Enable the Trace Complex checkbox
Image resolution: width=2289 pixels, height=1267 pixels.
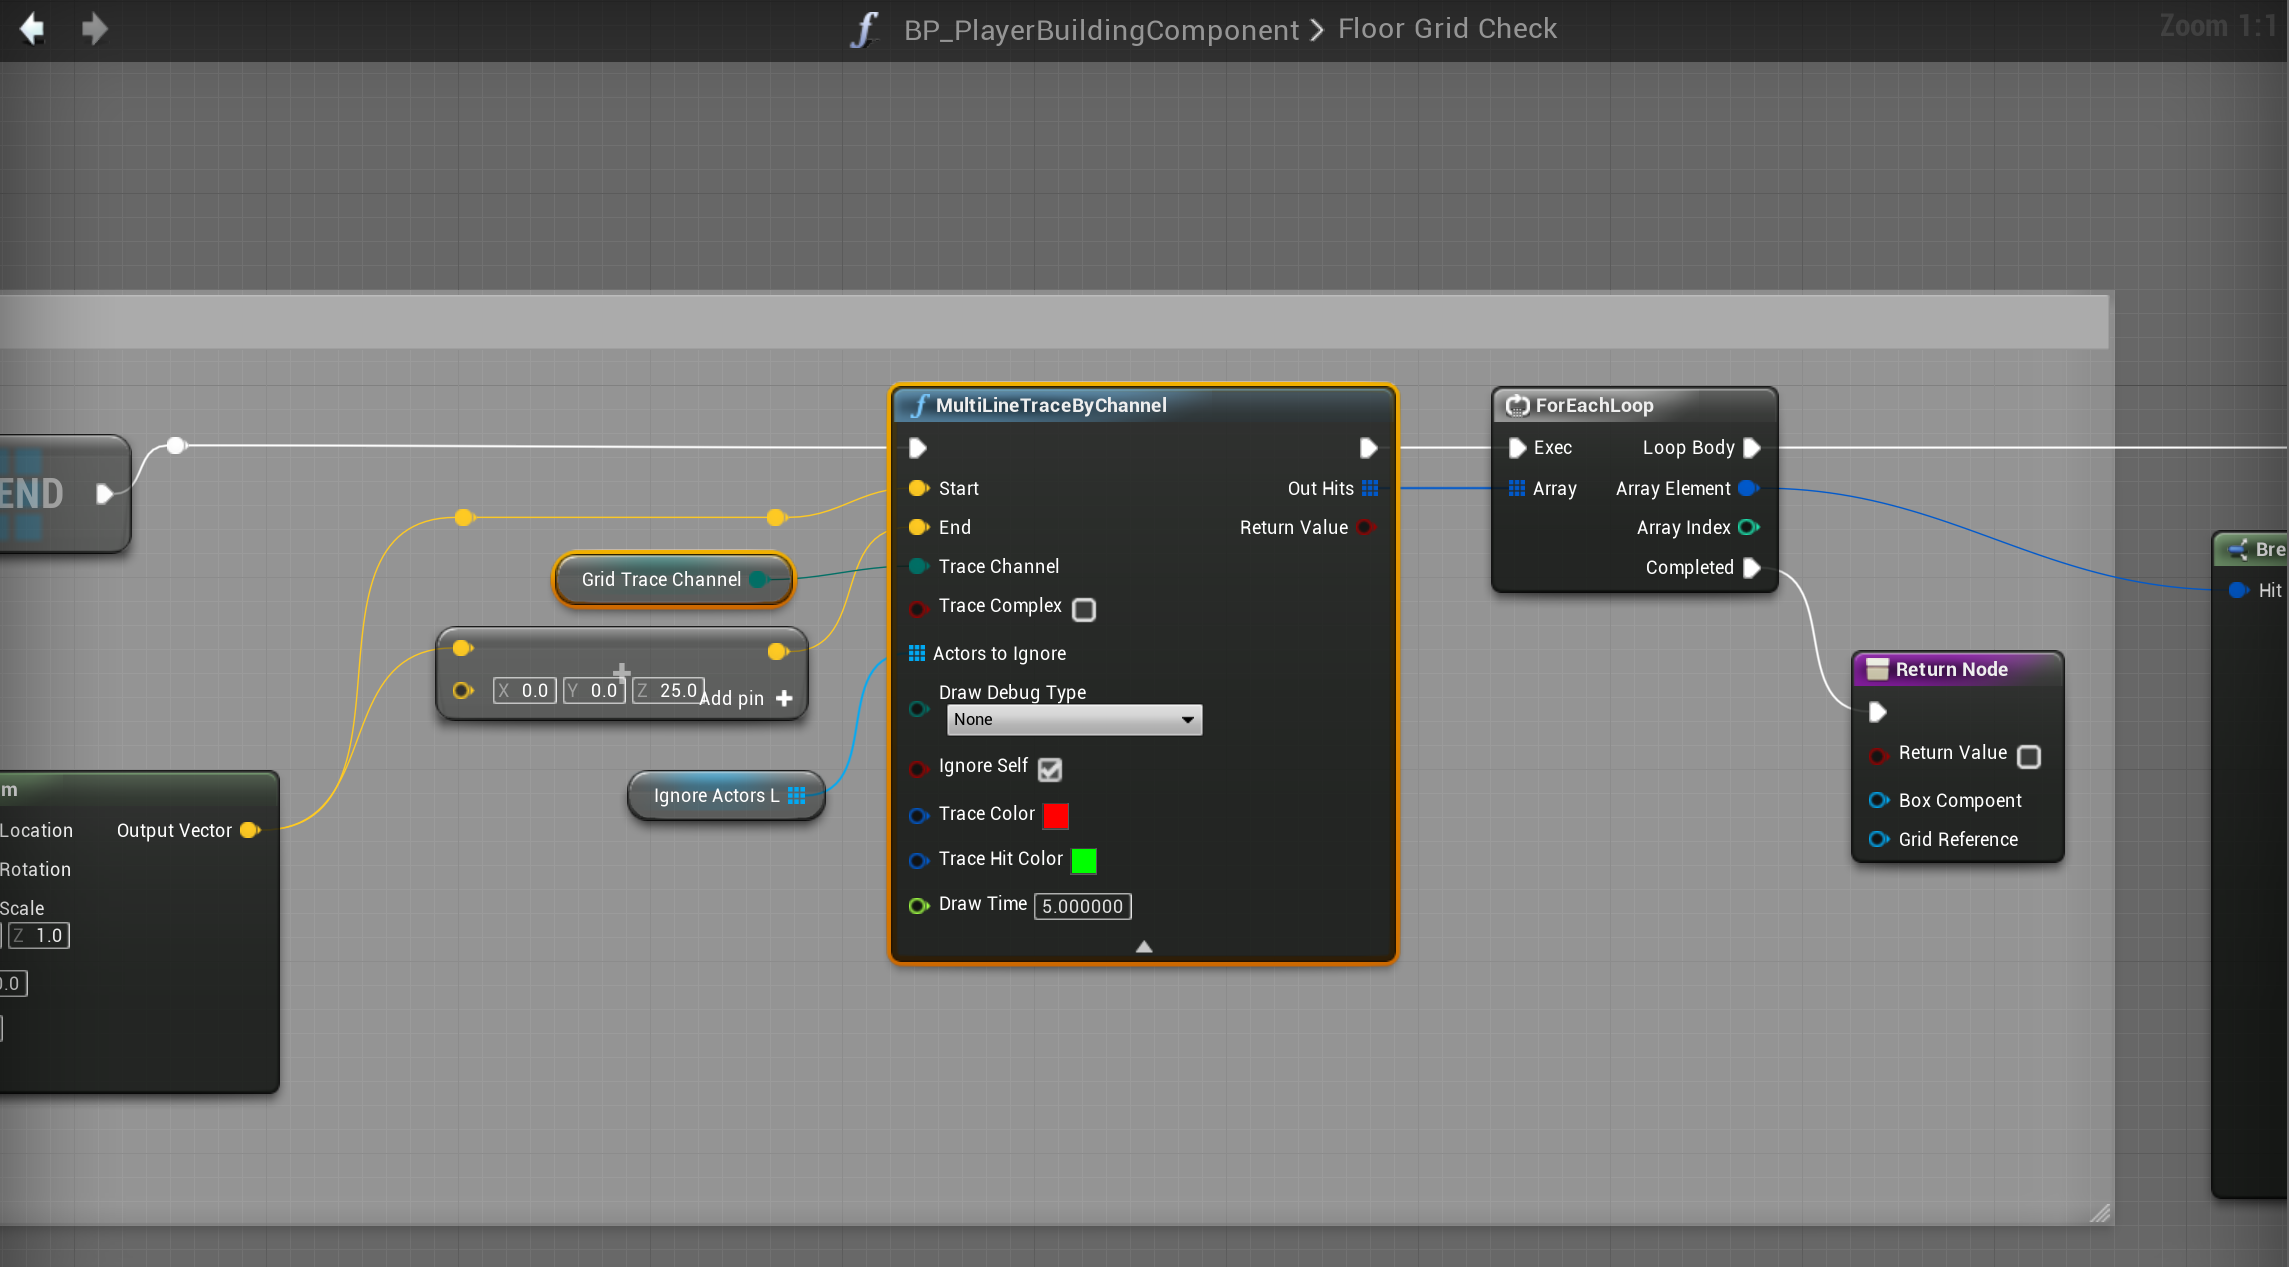[1084, 609]
